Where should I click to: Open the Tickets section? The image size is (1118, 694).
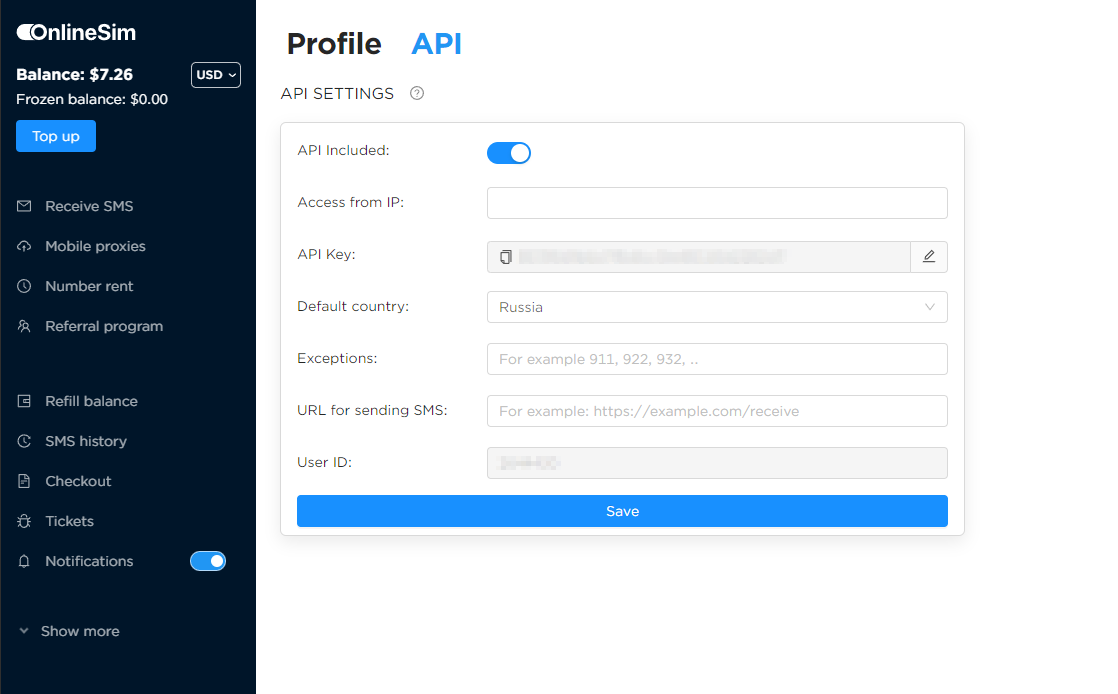tap(70, 521)
